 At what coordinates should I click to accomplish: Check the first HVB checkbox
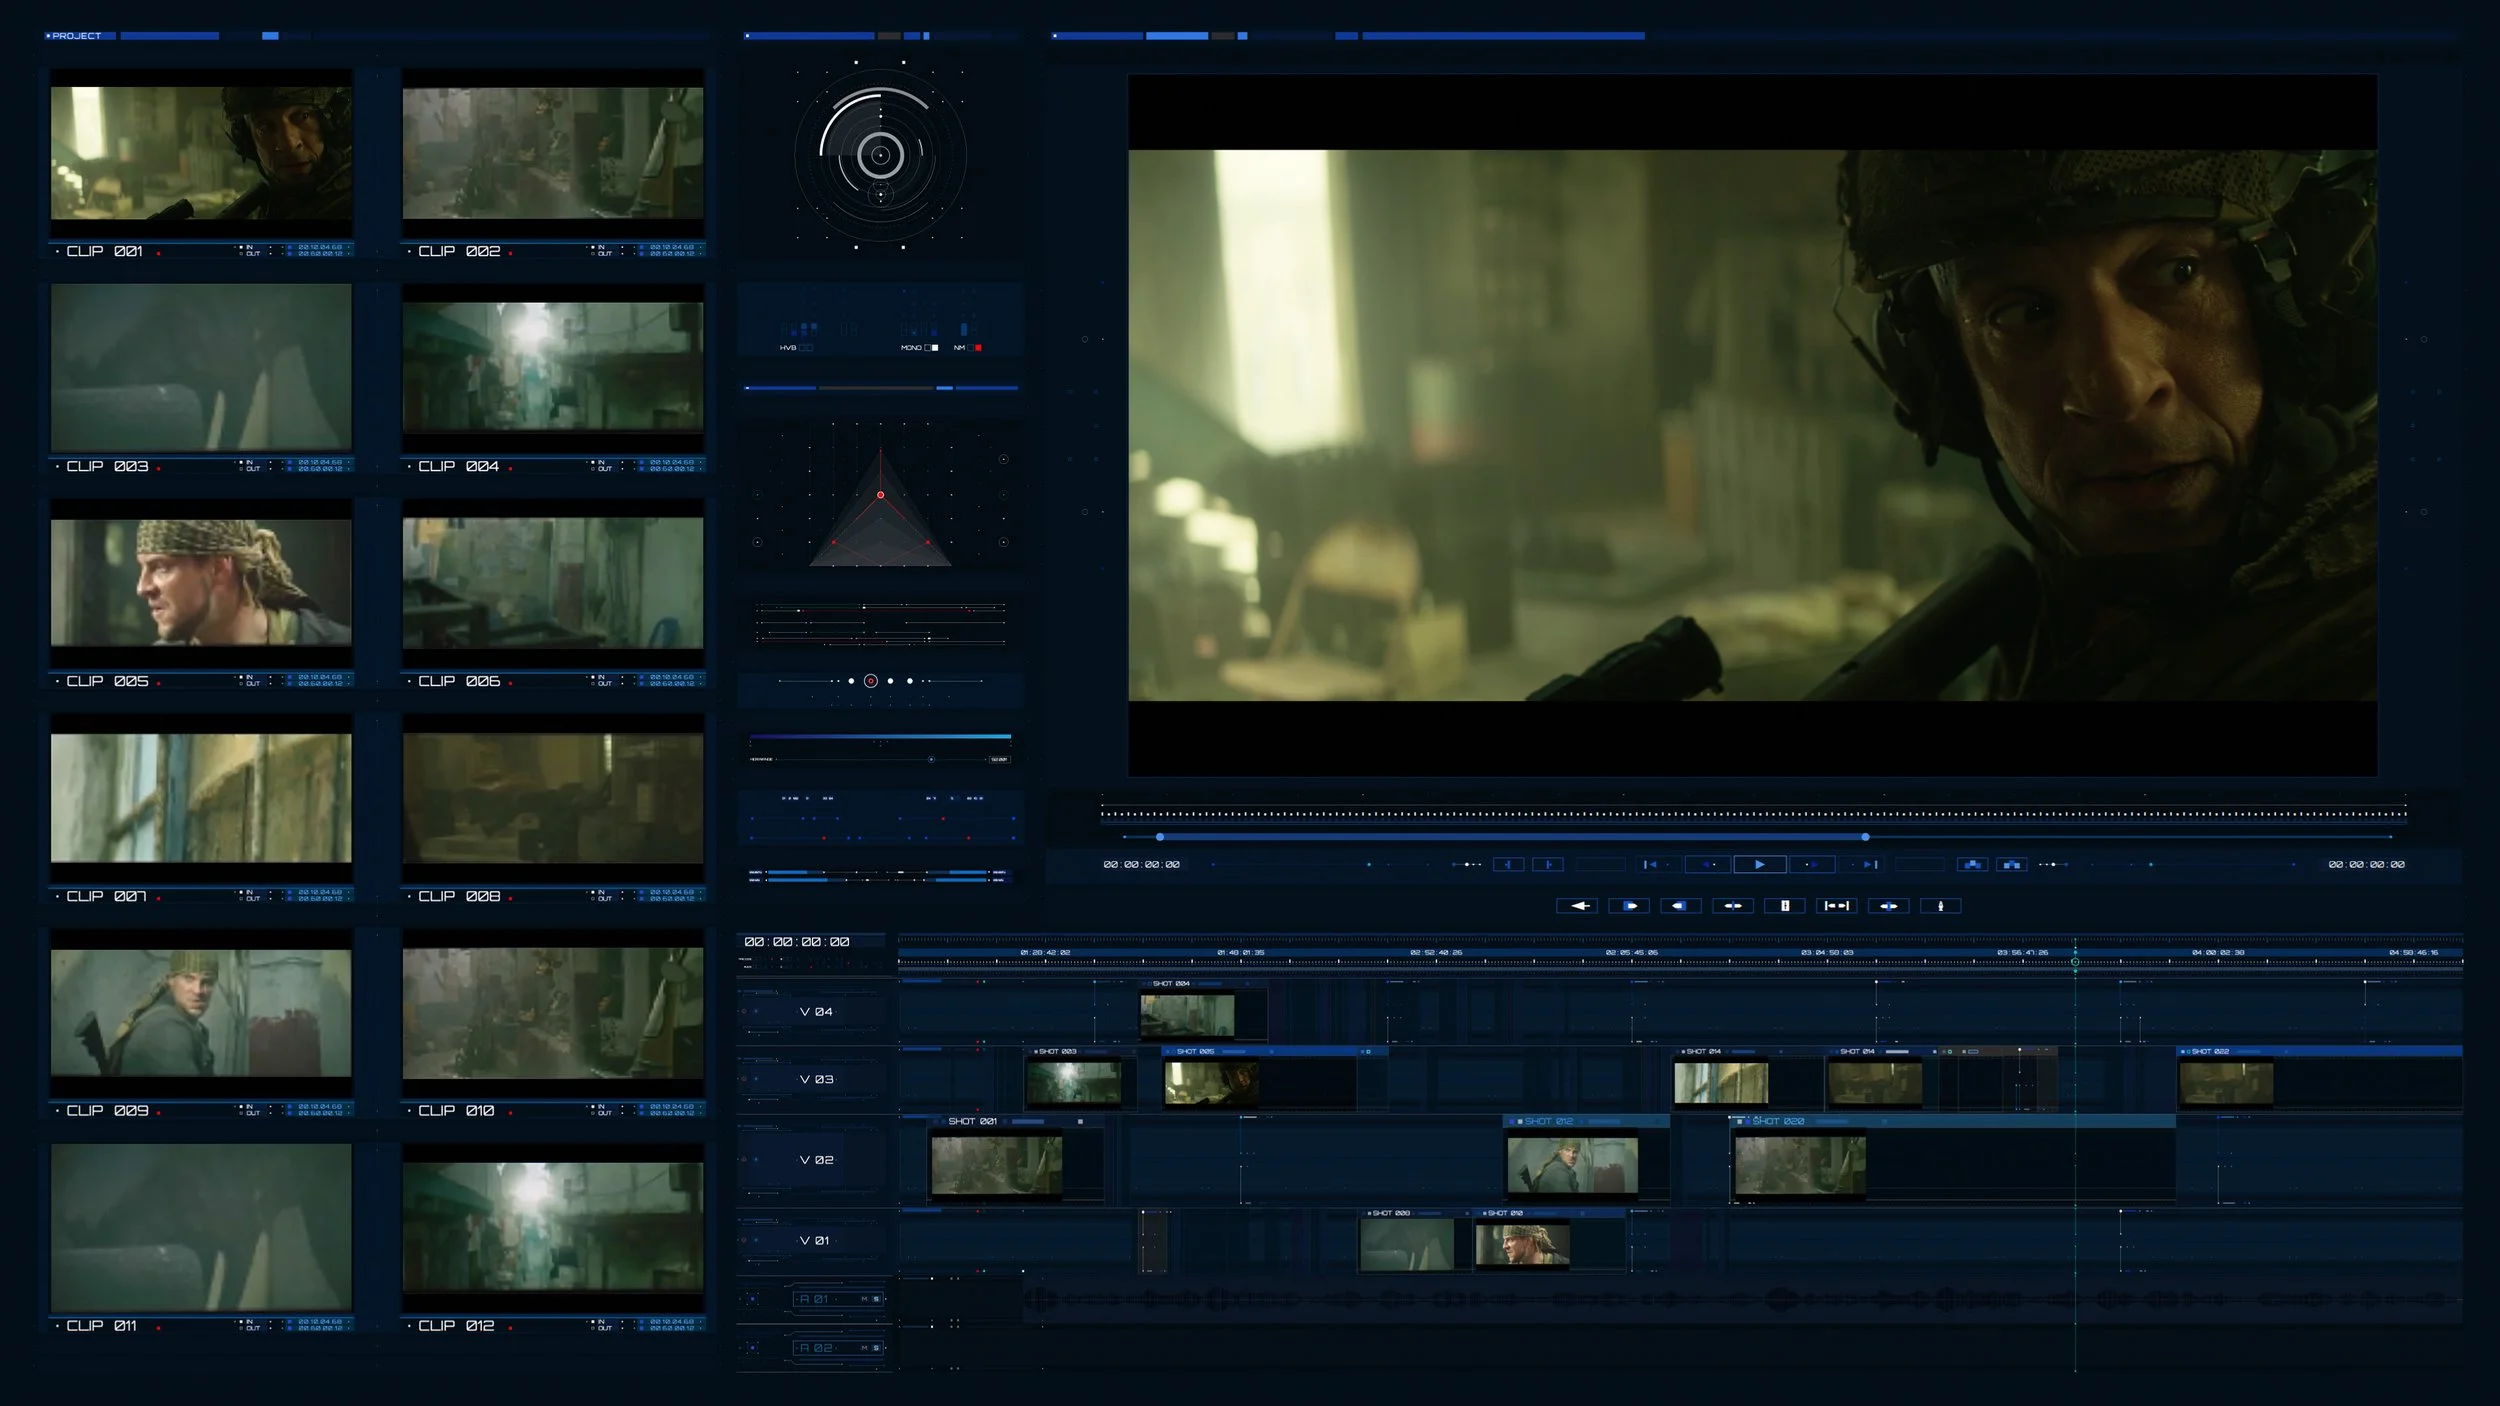pos(803,348)
